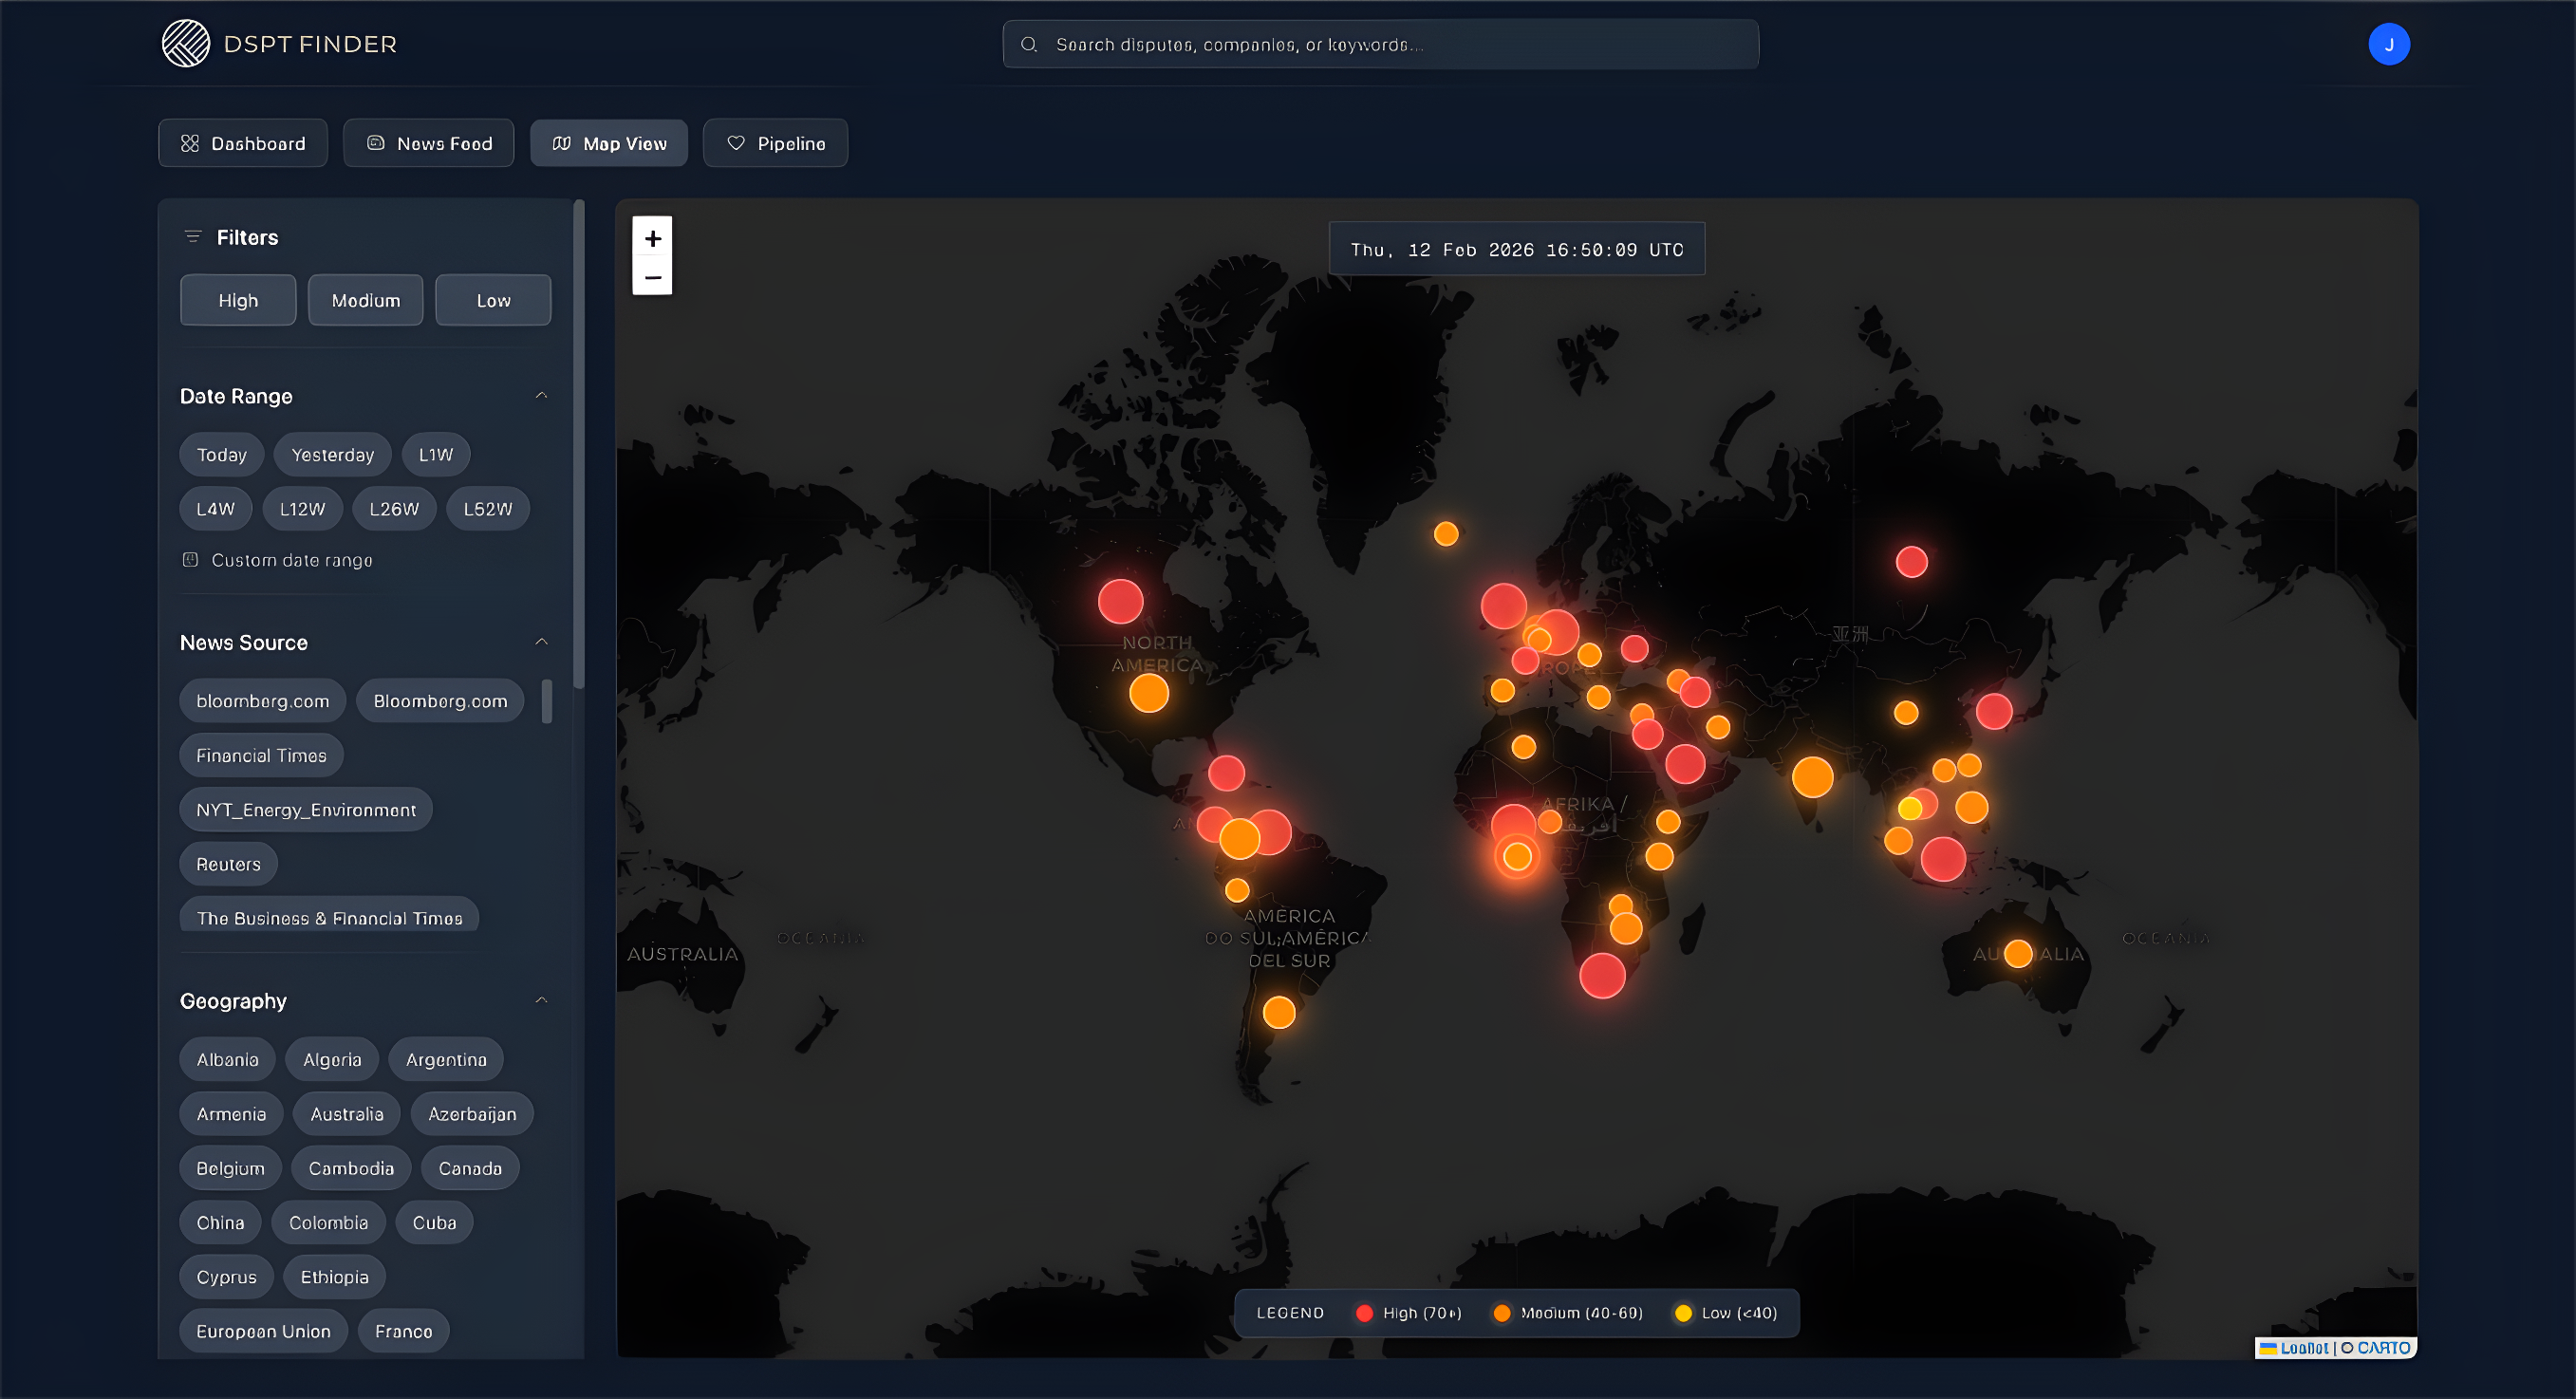The image size is (2576, 1399).
Task: Click the News Feed globe icon
Action: [x=374, y=143]
